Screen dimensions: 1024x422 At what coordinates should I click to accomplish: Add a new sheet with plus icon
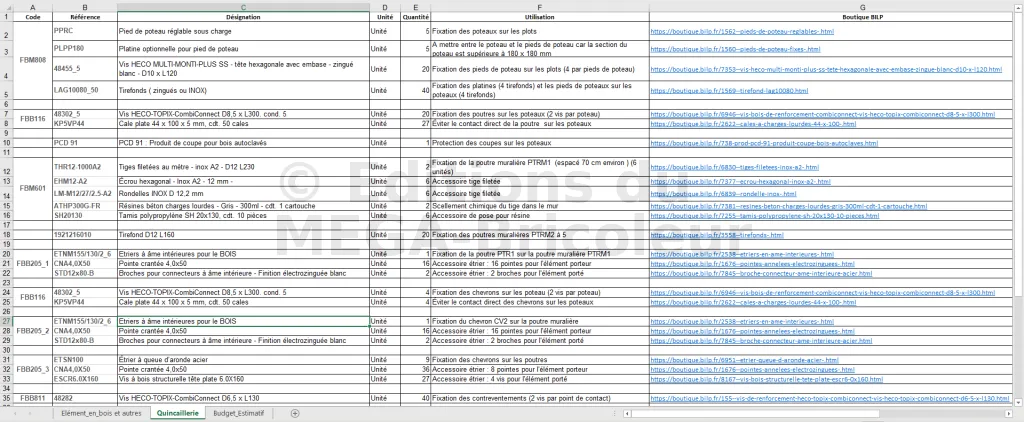(294, 412)
